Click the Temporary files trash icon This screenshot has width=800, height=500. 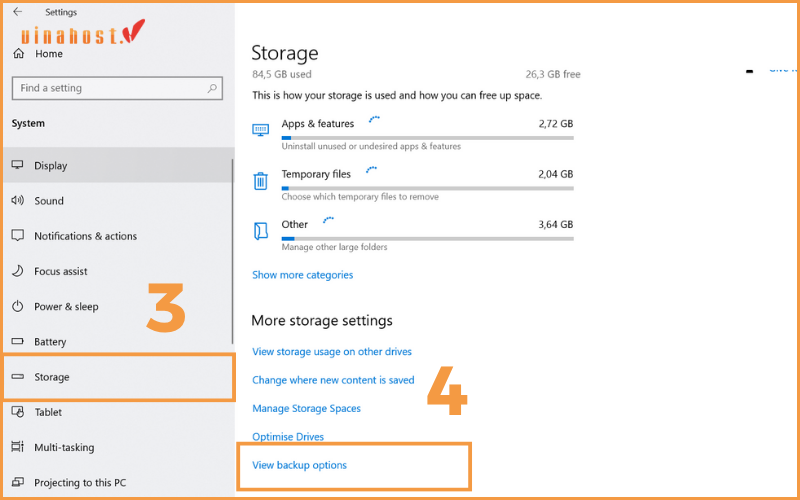point(261,181)
